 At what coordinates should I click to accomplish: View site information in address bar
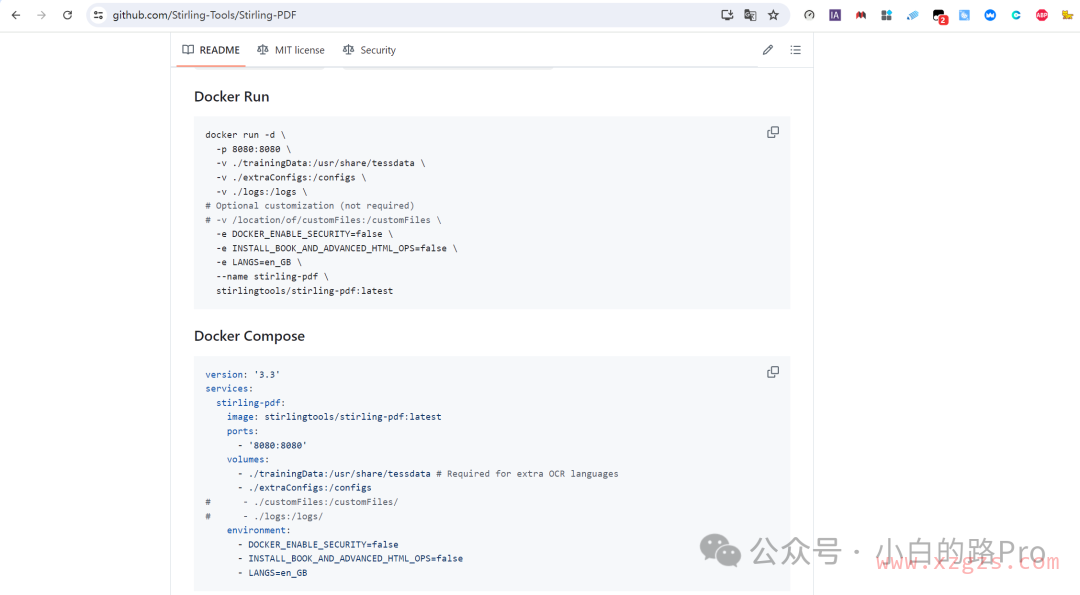(98, 15)
